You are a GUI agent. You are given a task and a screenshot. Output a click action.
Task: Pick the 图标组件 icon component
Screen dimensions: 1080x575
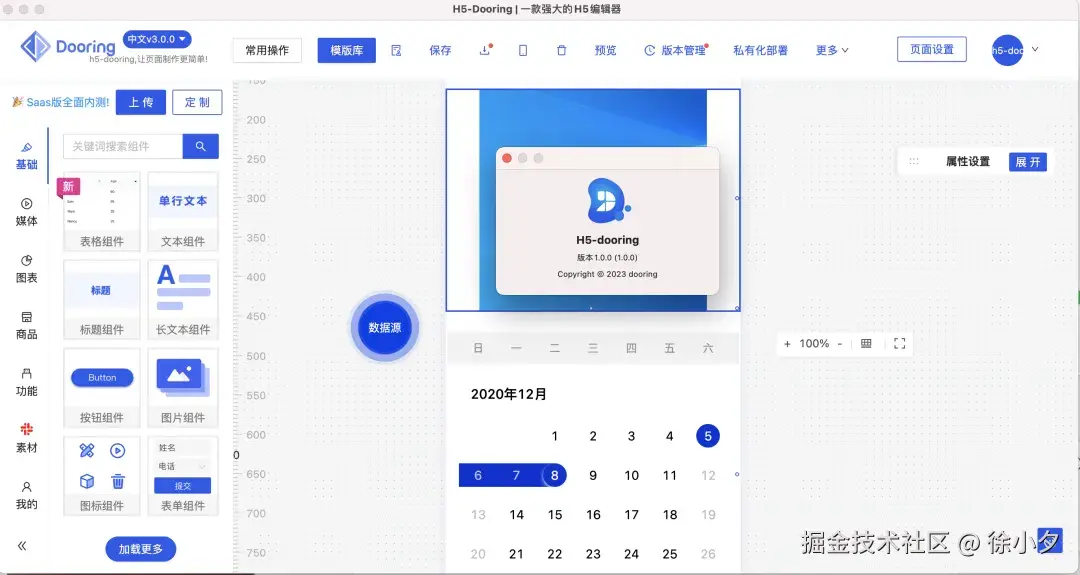pyautogui.click(x=102, y=476)
